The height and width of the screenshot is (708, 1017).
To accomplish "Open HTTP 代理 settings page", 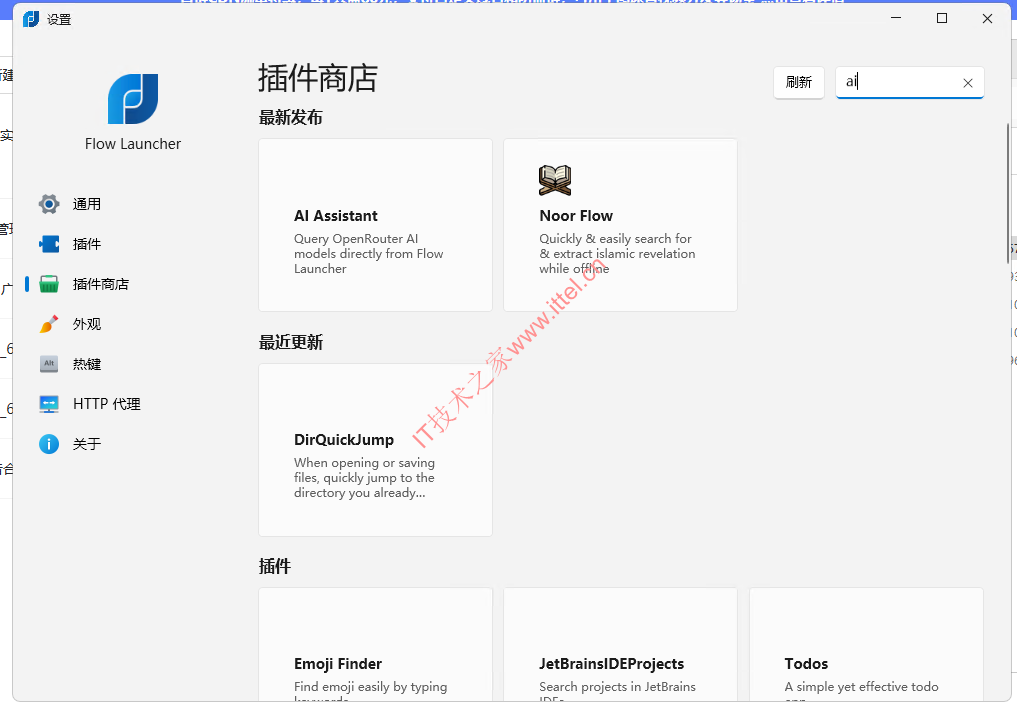I will pos(106,404).
